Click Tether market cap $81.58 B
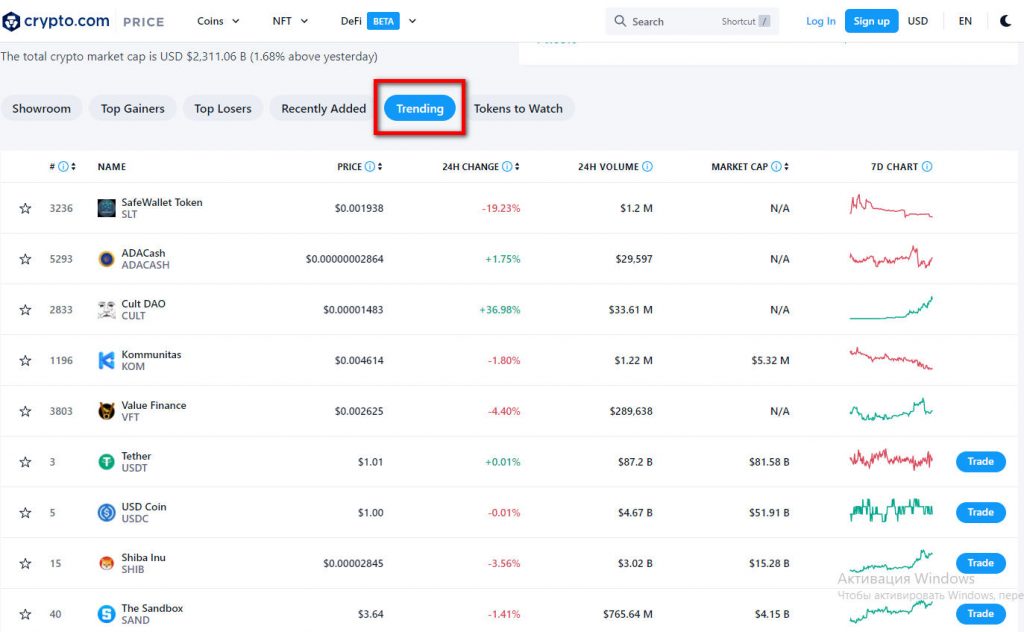This screenshot has height=632, width=1024. pyautogui.click(x=769, y=462)
